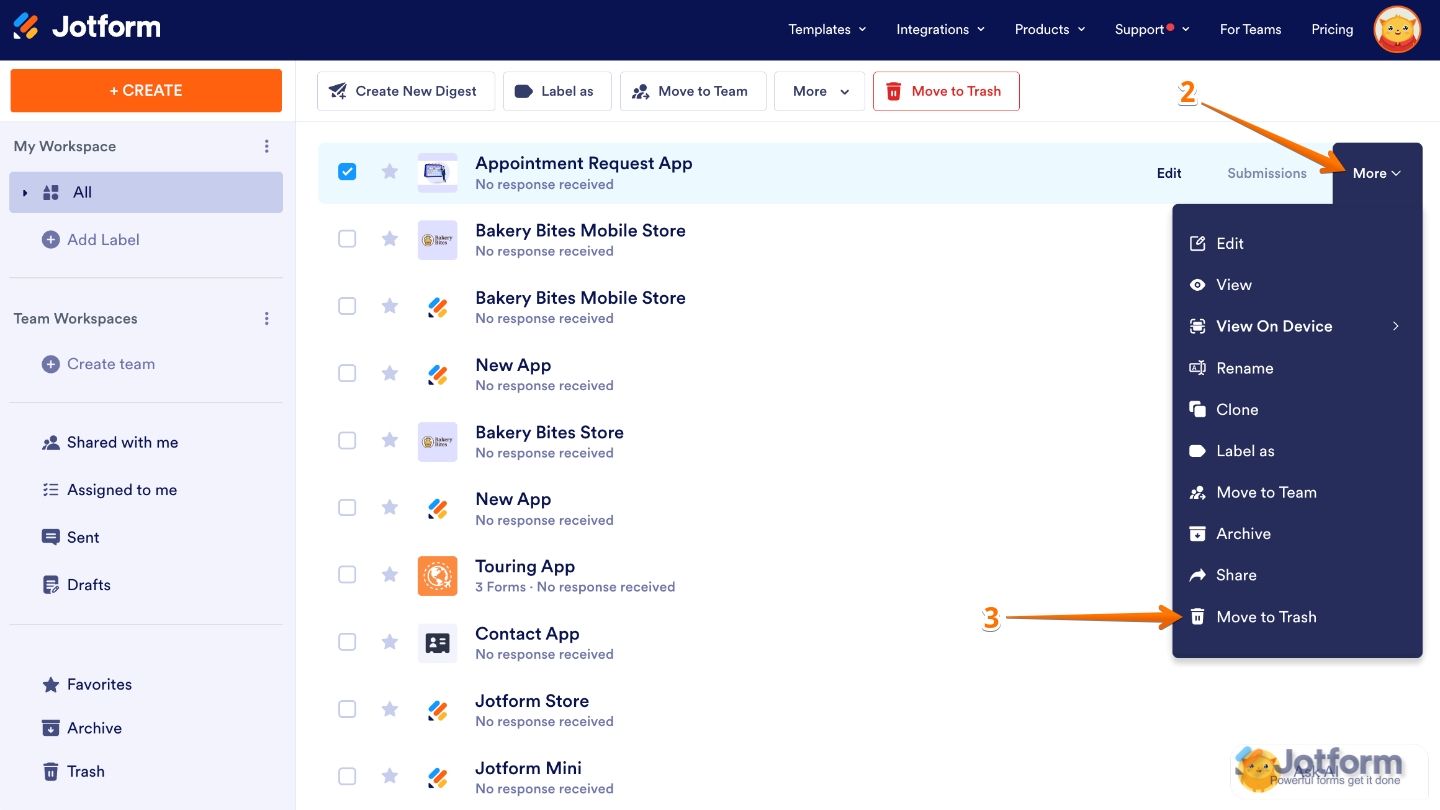Expand the All folder tree arrow
The image size is (1440, 810).
pos(25,192)
